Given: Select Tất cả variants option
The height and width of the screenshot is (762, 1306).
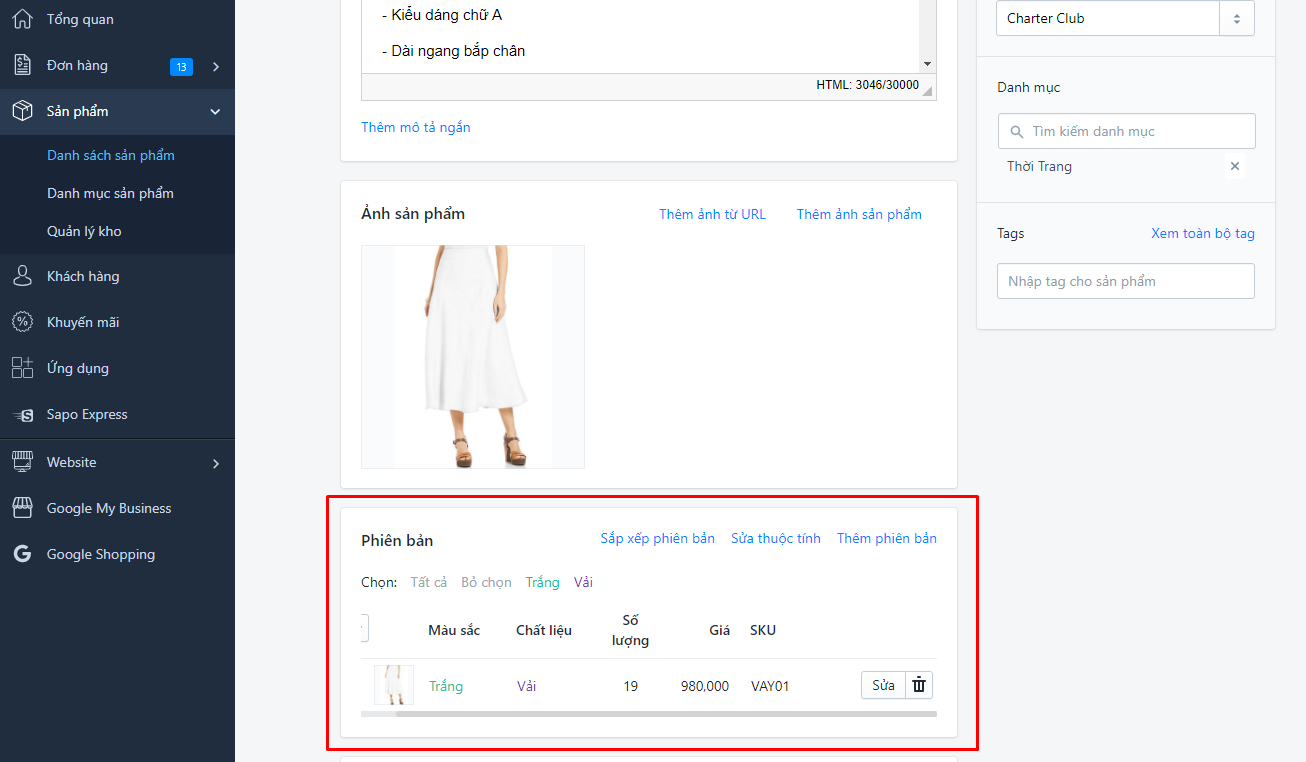Looking at the screenshot, I should 429,582.
